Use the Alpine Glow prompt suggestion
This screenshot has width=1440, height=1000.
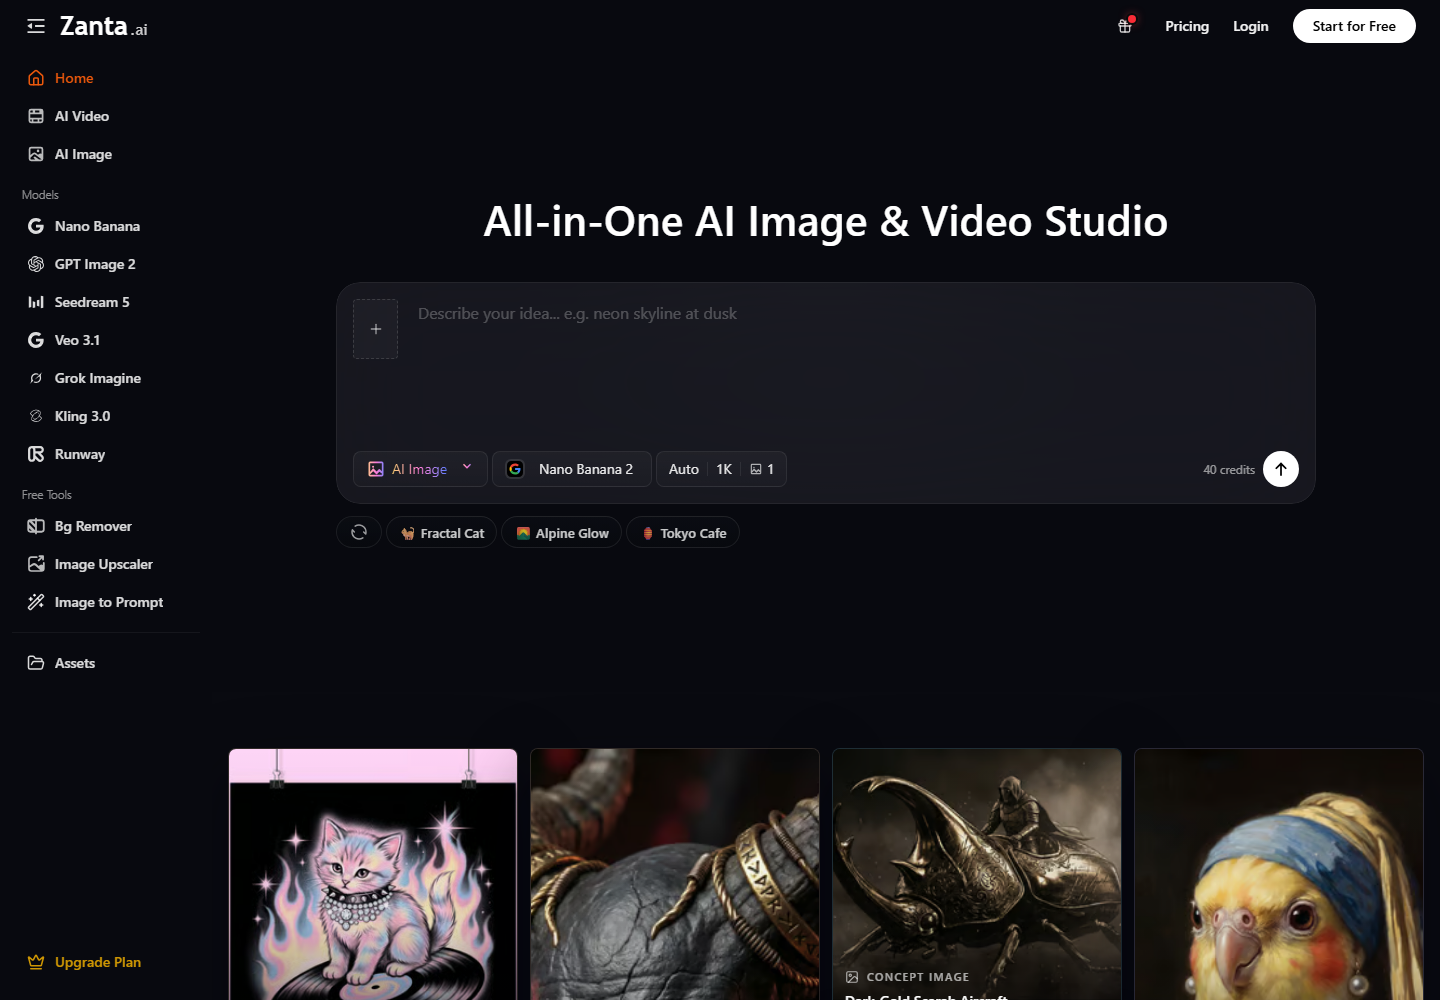[x=562, y=533]
